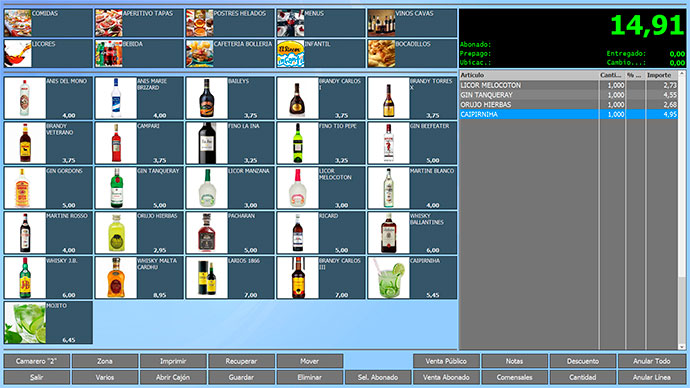Add Orujo Hierbas bottle to order
Image resolution: width=690 pixels, height=388 pixels.
pos(139,233)
